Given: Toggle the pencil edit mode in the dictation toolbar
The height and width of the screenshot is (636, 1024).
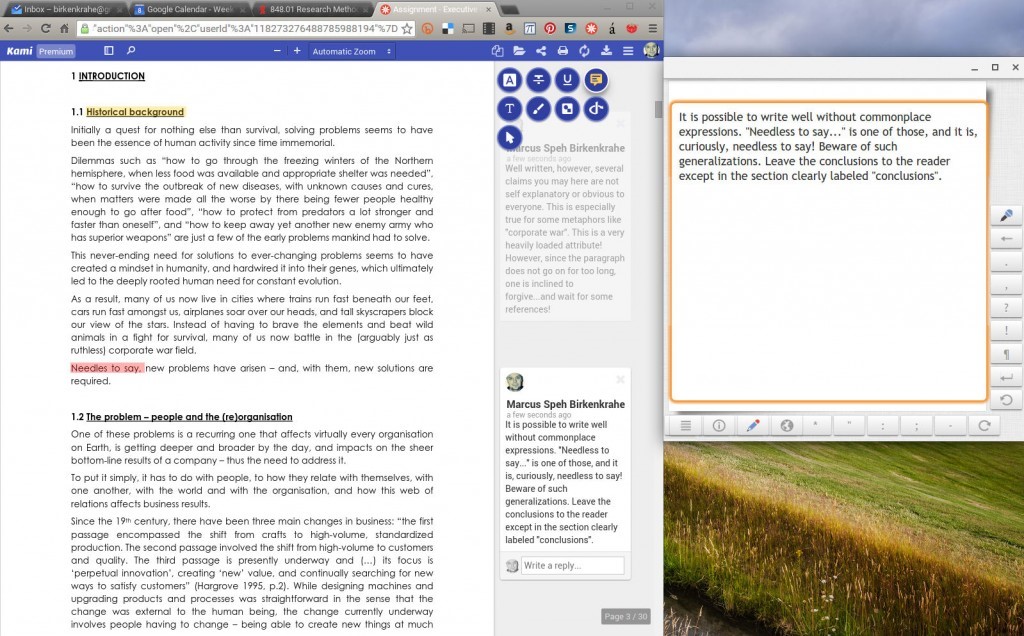Looking at the screenshot, I should [752, 424].
